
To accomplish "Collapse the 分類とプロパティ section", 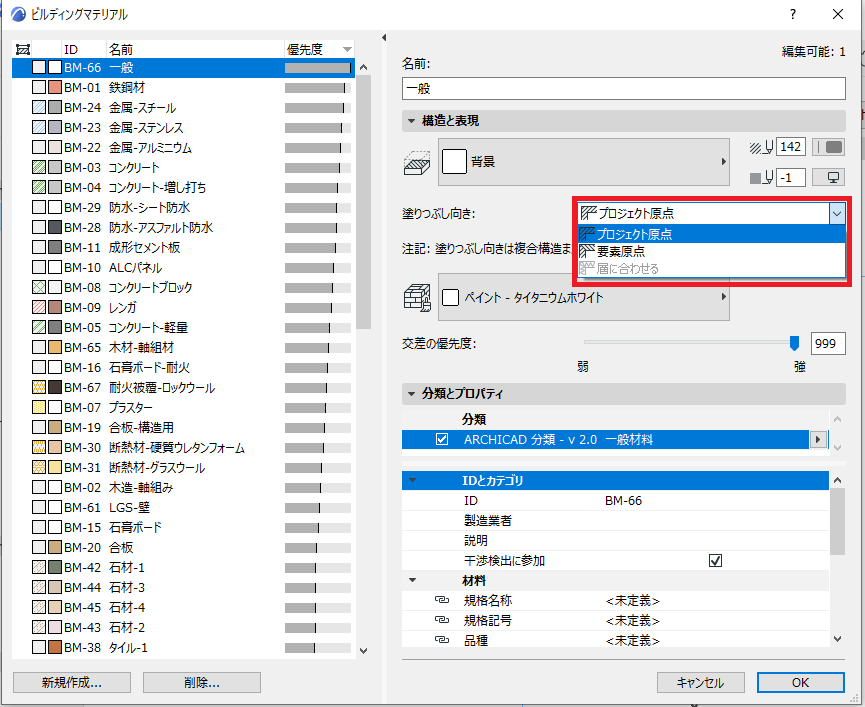I will click(x=412, y=394).
